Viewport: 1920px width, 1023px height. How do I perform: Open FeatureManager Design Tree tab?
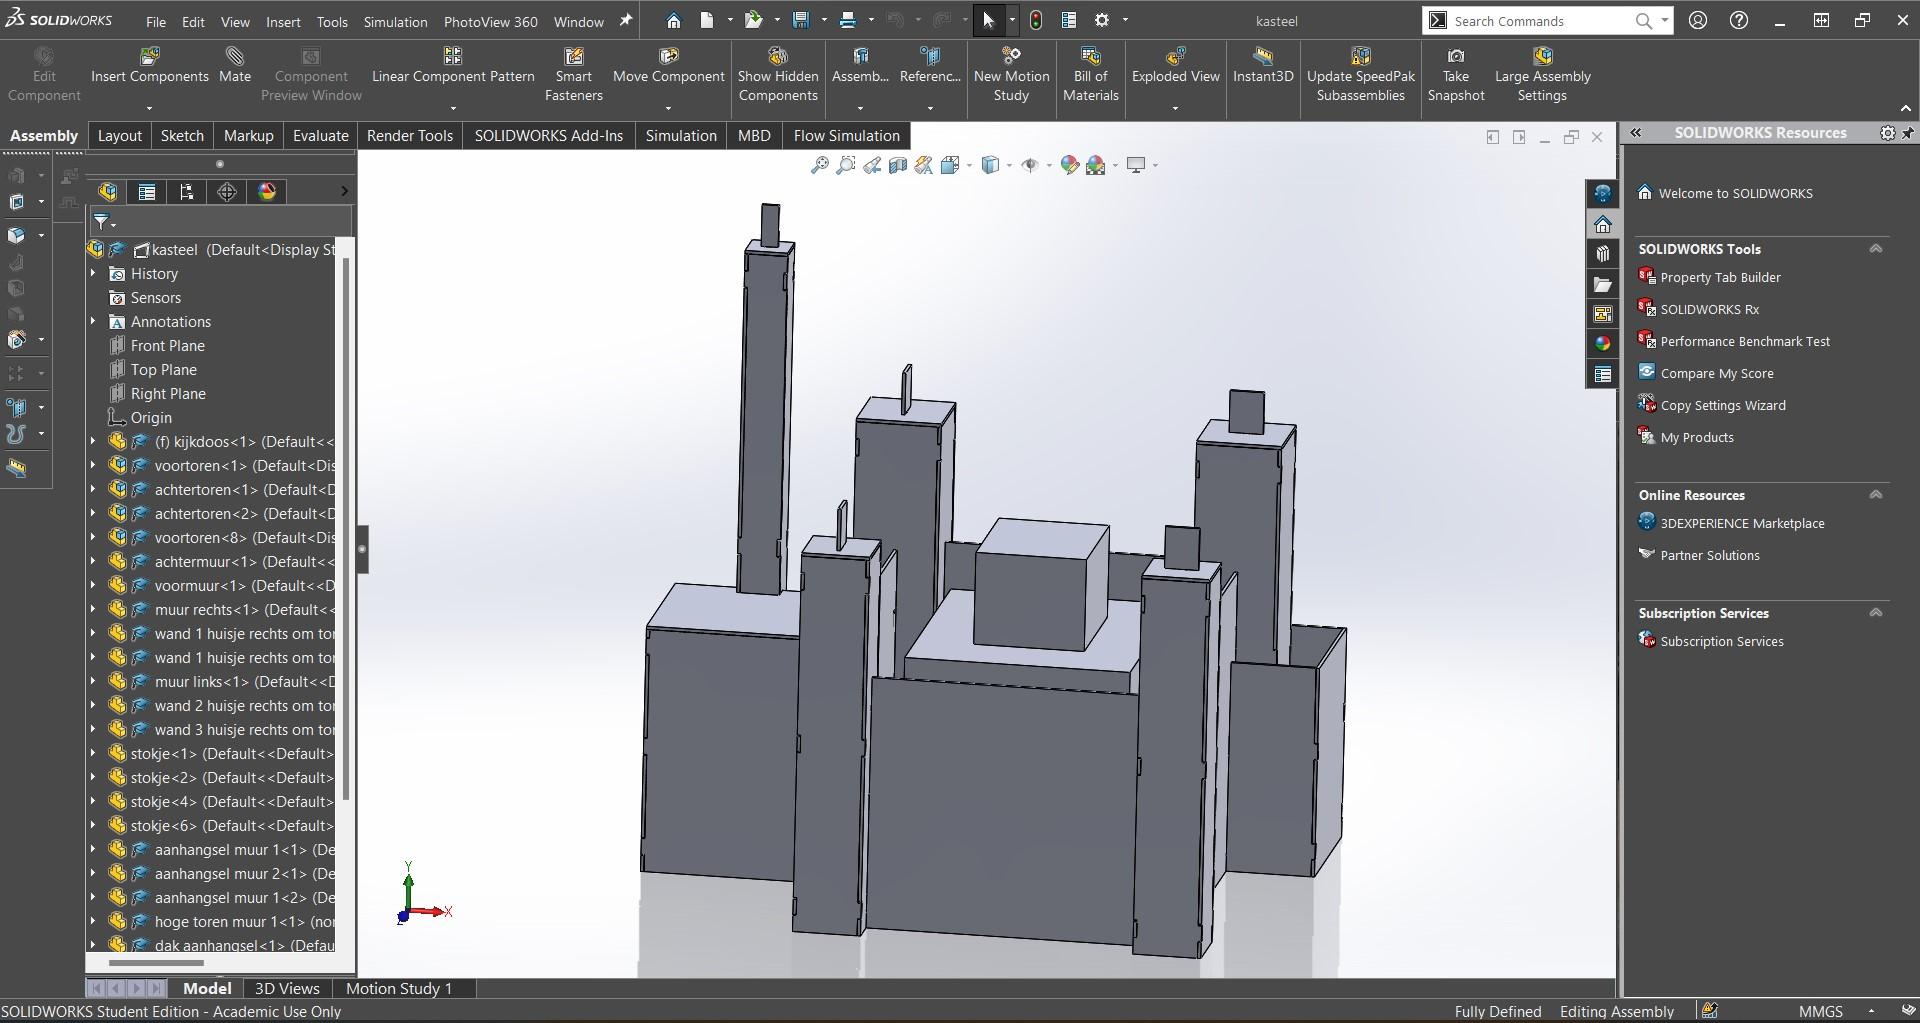(107, 192)
